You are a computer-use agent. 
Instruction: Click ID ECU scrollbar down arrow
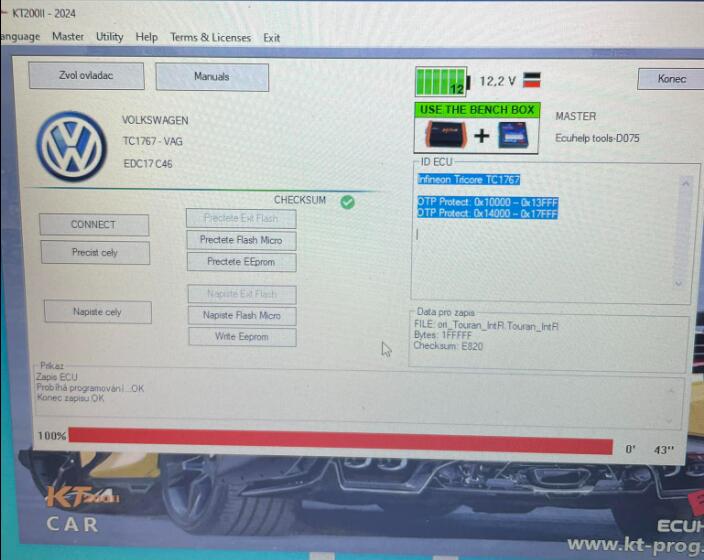678,284
